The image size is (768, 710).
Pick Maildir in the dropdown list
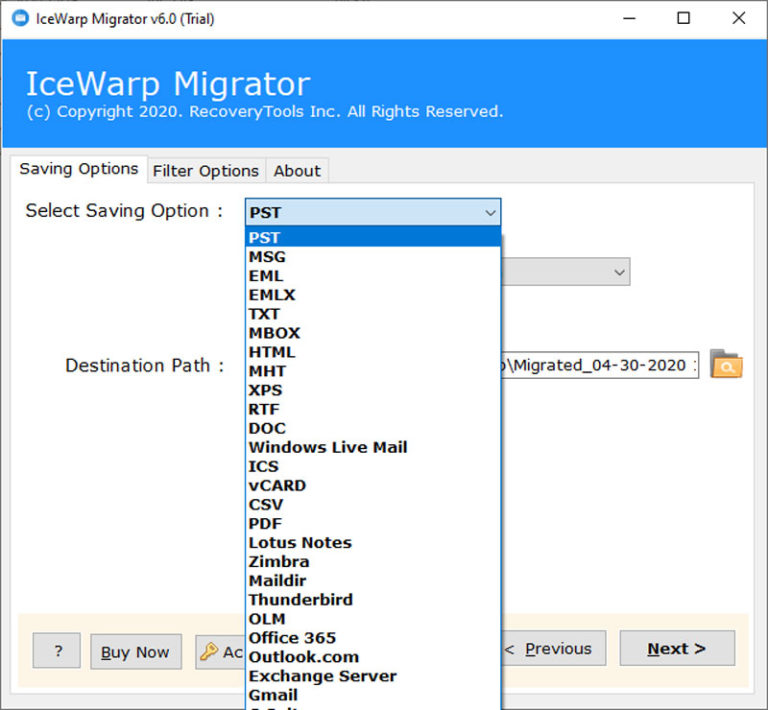[373, 581]
